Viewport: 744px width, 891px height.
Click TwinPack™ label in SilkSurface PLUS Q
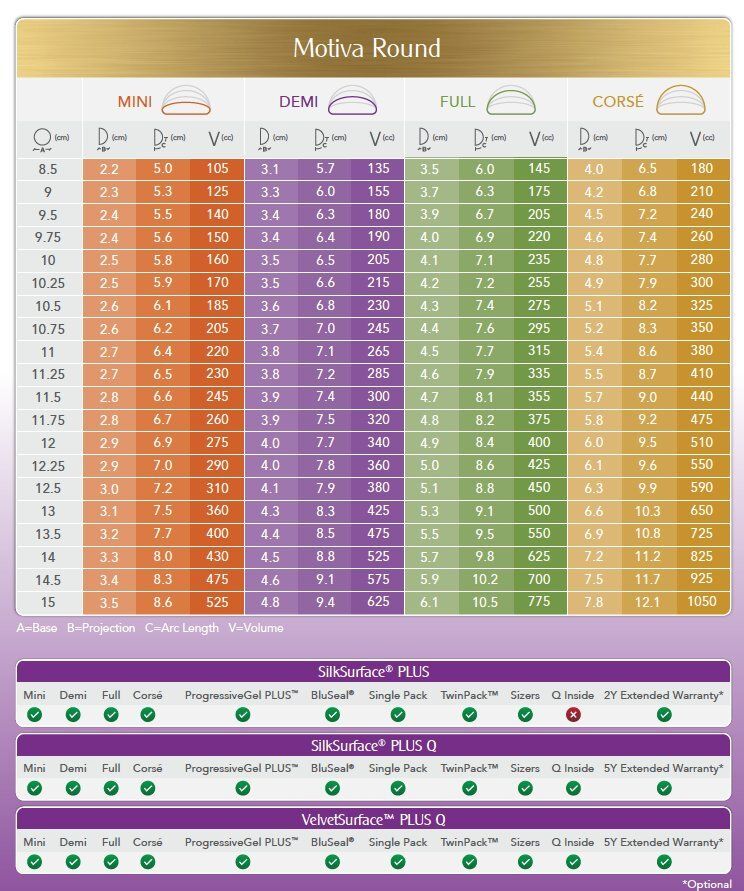click(469, 768)
